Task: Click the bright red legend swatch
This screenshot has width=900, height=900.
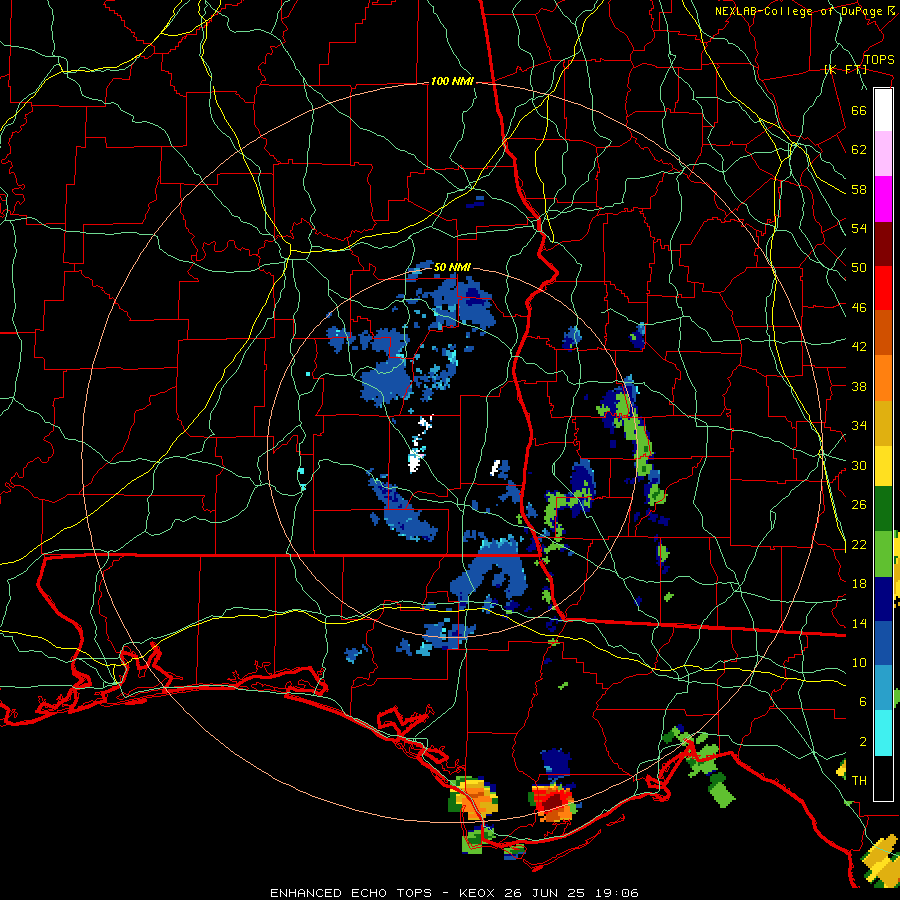Action: pos(883,288)
